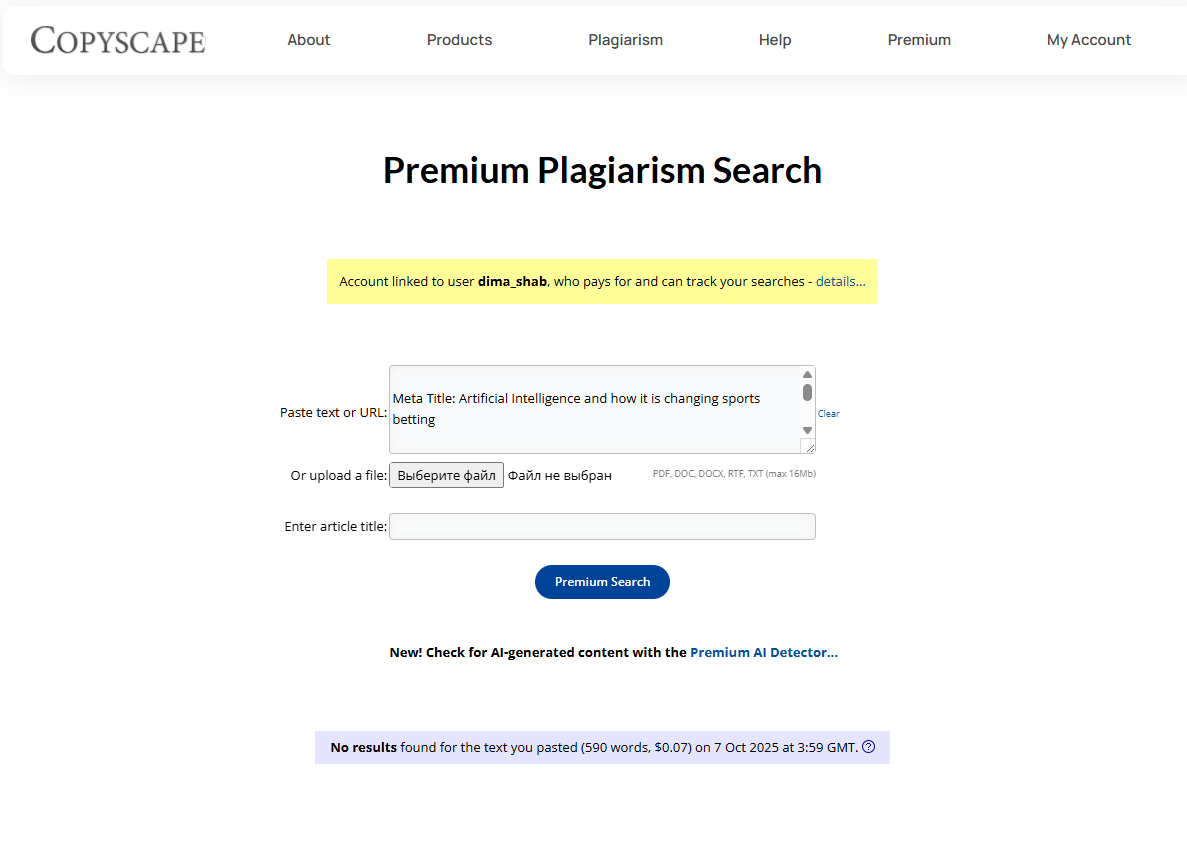The height and width of the screenshot is (855, 1187).
Task: Click into the Enter article title field
Action: pos(602,527)
